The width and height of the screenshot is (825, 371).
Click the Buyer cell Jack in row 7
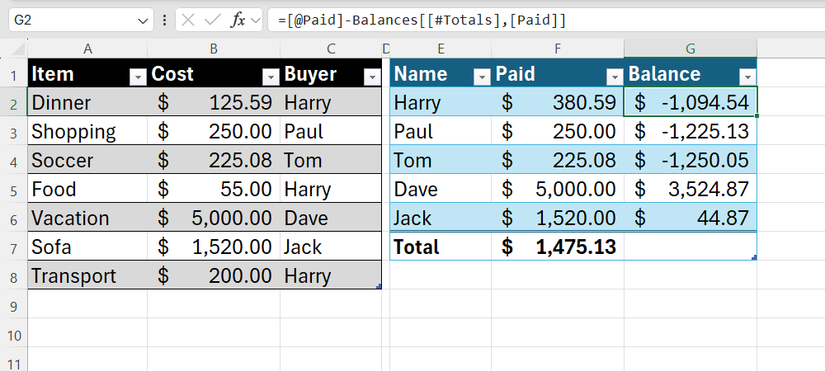point(330,247)
